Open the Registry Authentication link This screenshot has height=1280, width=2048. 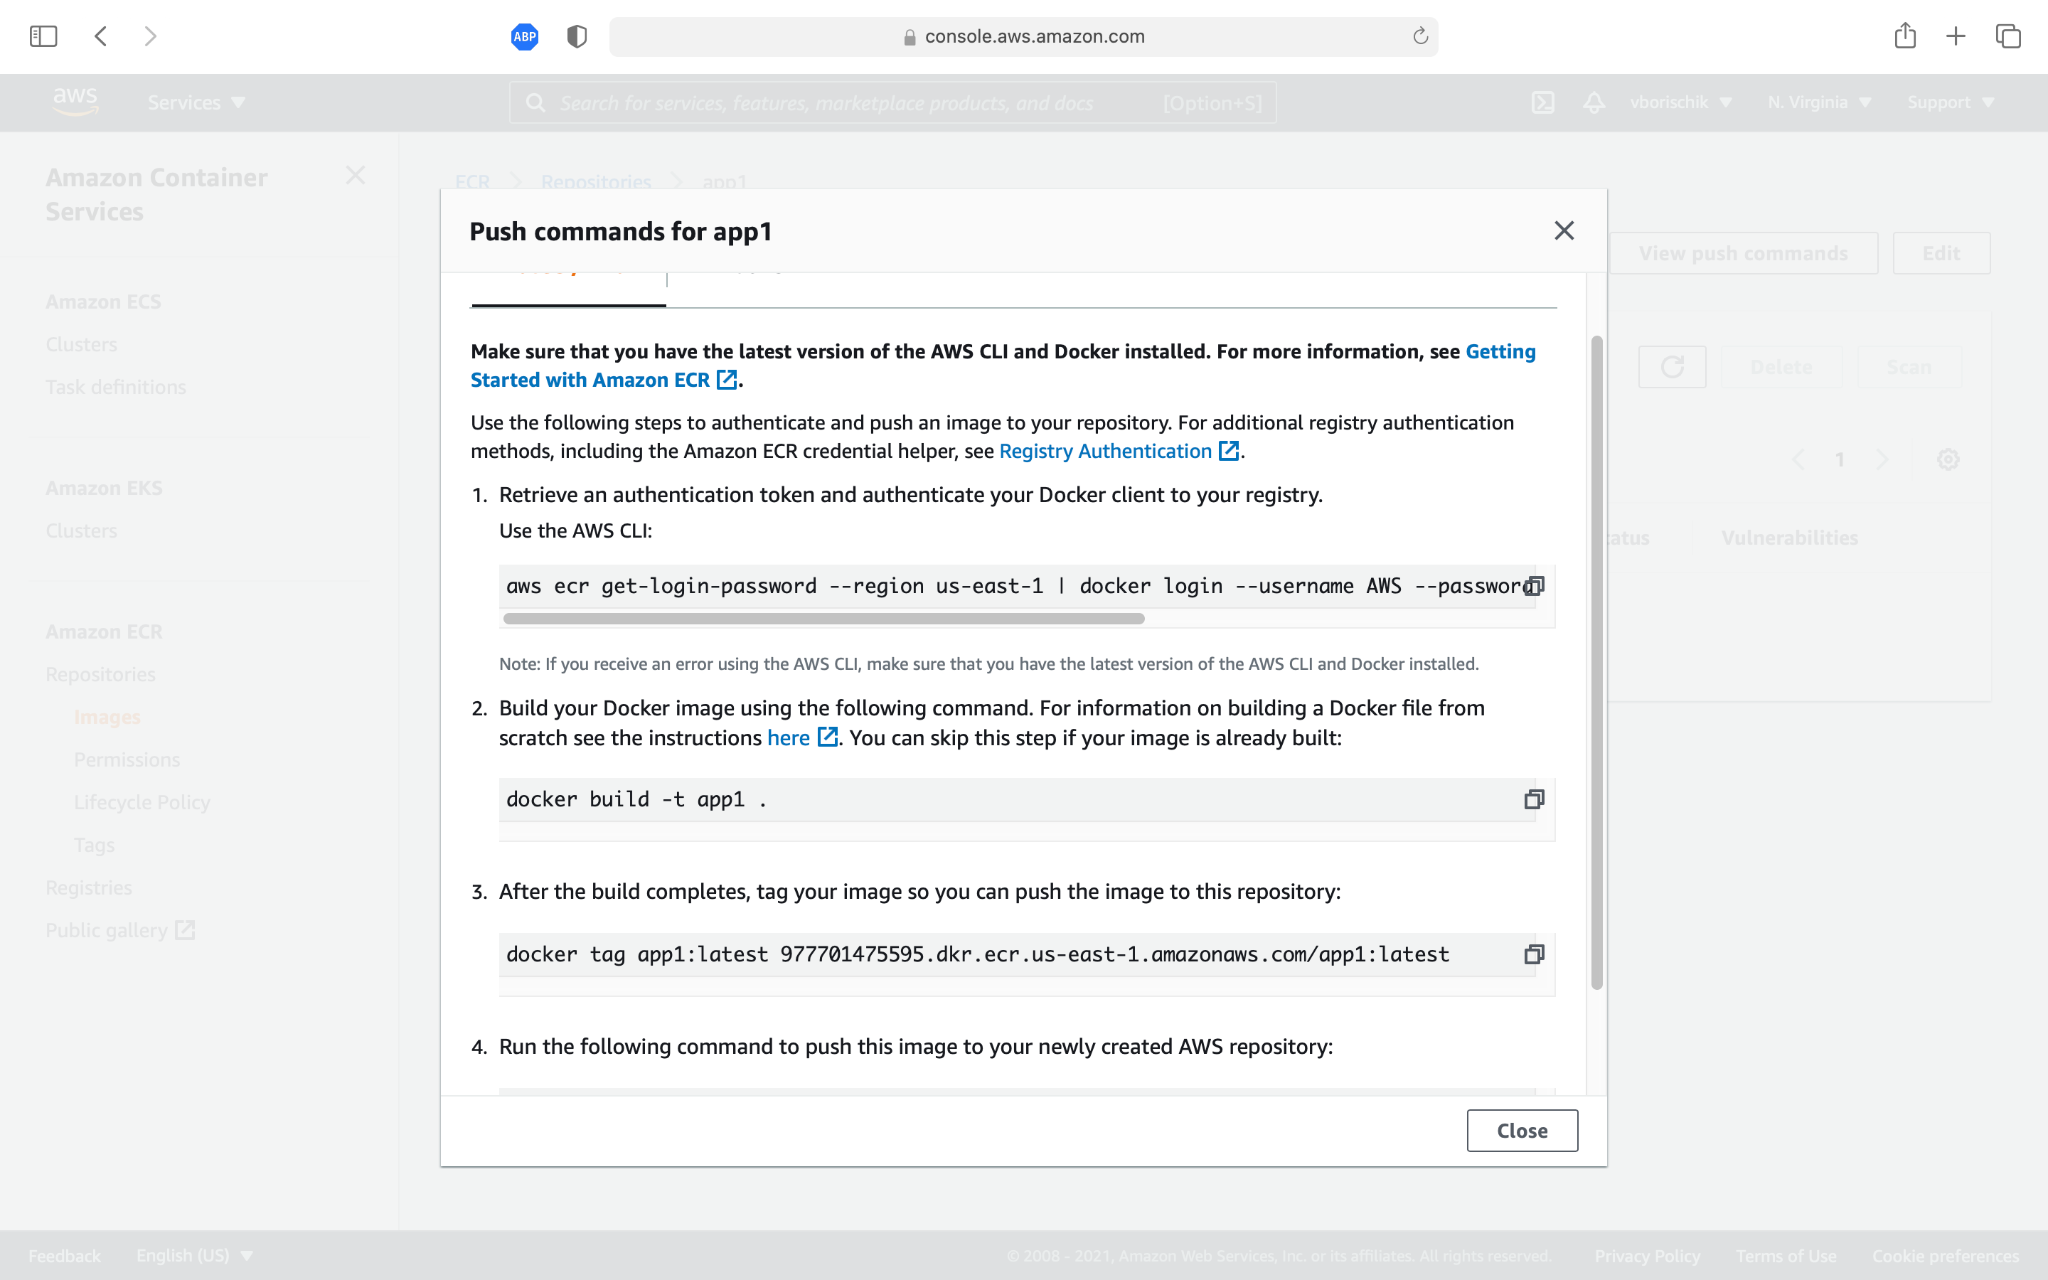point(1119,451)
